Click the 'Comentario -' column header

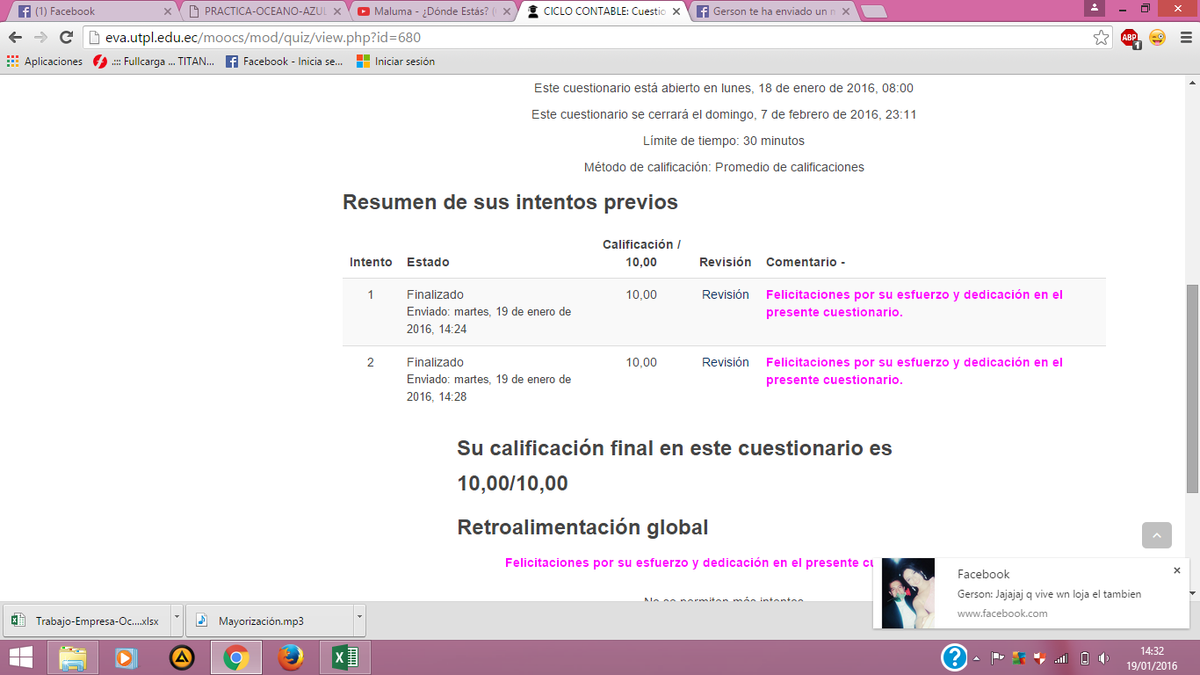pos(806,262)
